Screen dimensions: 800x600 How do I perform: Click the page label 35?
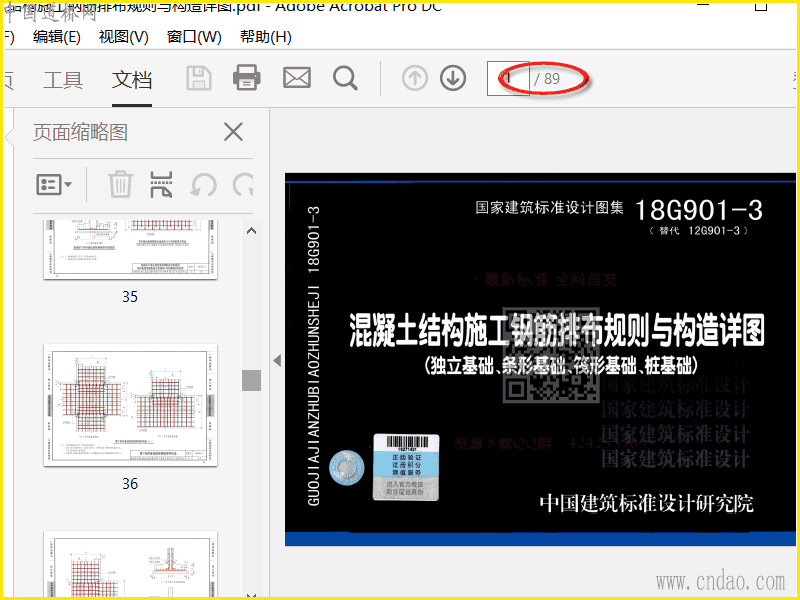tap(130, 296)
